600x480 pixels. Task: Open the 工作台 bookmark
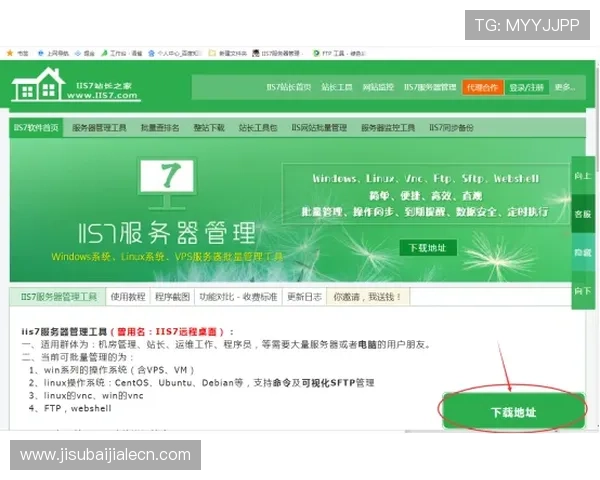(121, 53)
